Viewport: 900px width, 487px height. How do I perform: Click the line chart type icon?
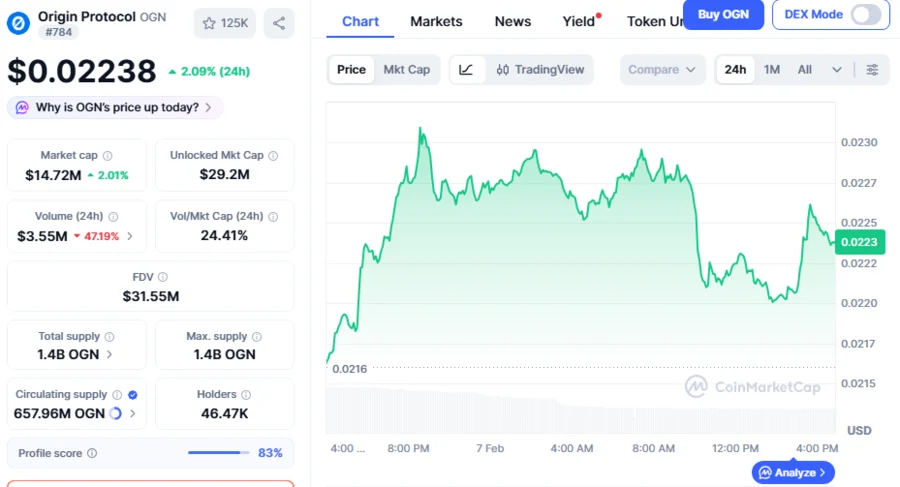[467, 70]
